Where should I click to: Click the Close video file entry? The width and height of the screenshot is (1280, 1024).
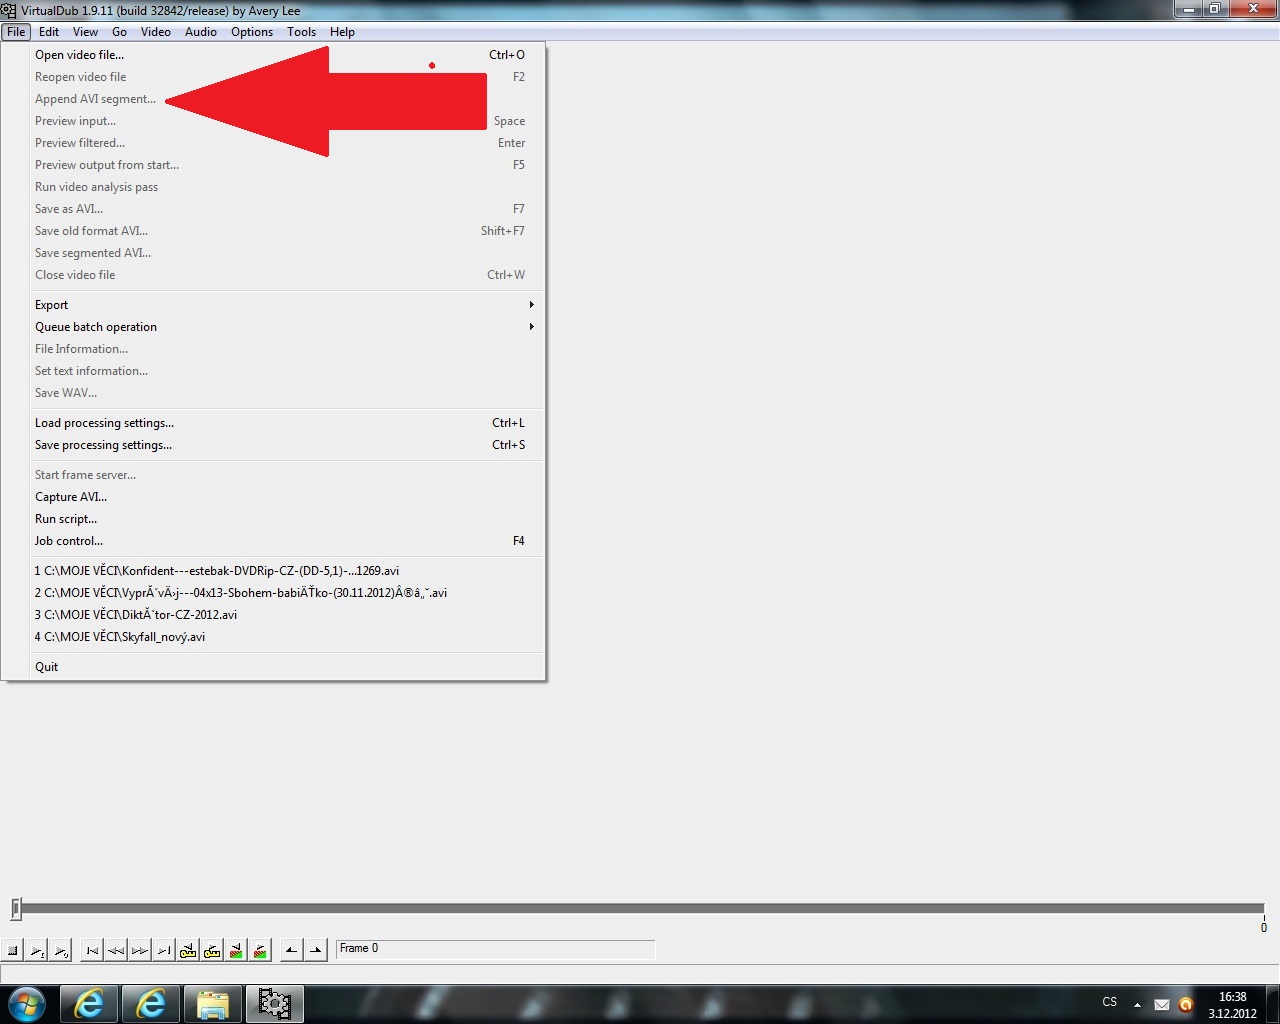point(274,275)
